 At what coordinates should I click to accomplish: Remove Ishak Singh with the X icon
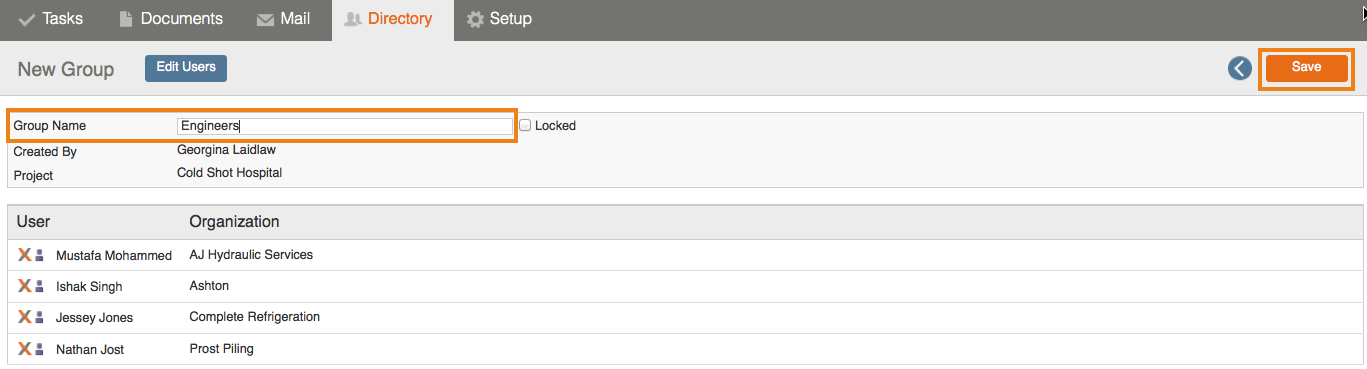pos(25,286)
